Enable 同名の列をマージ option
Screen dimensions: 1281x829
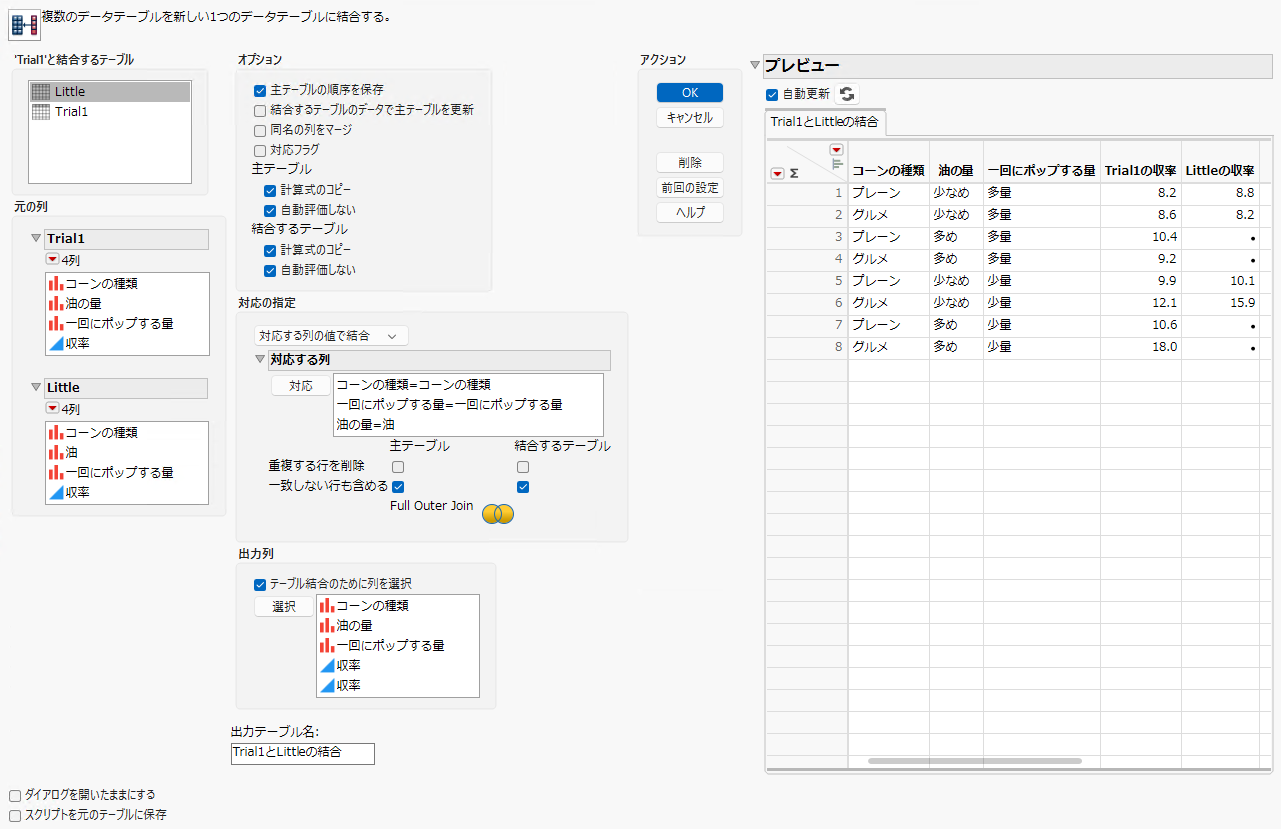pyautogui.click(x=260, y=130)
